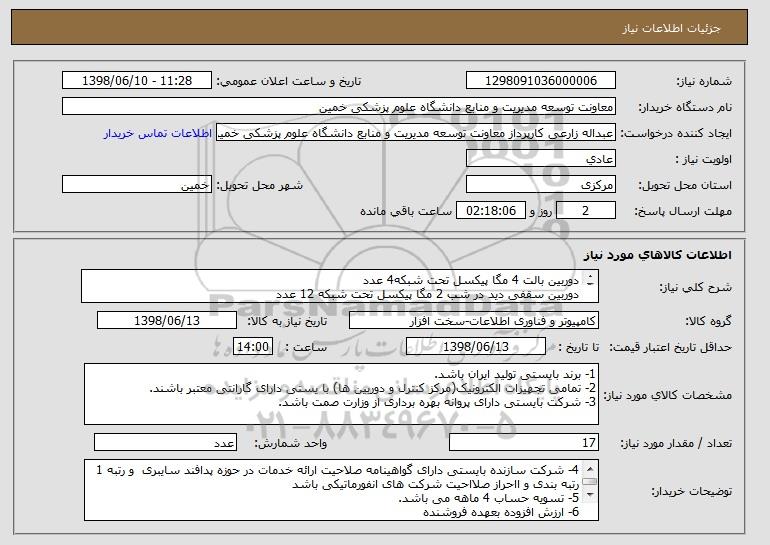Click the text دوربین بالت 4 مگا پیکسل تحت شبکه4 عدد
This screenshot has width=770, height=545.
tap(471, 280)
